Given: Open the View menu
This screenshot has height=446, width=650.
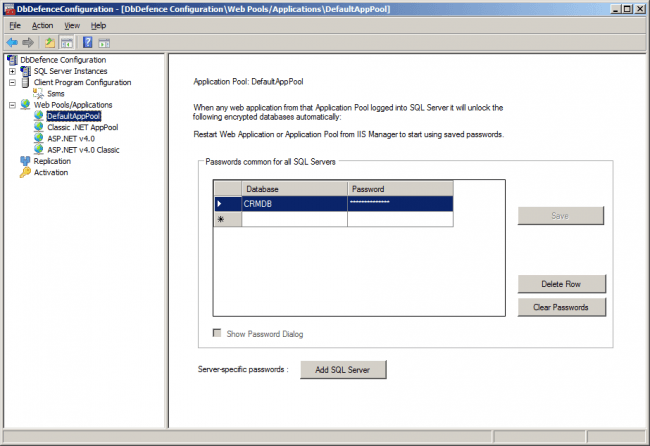Looking at the screenshot, I should point(72,25).
